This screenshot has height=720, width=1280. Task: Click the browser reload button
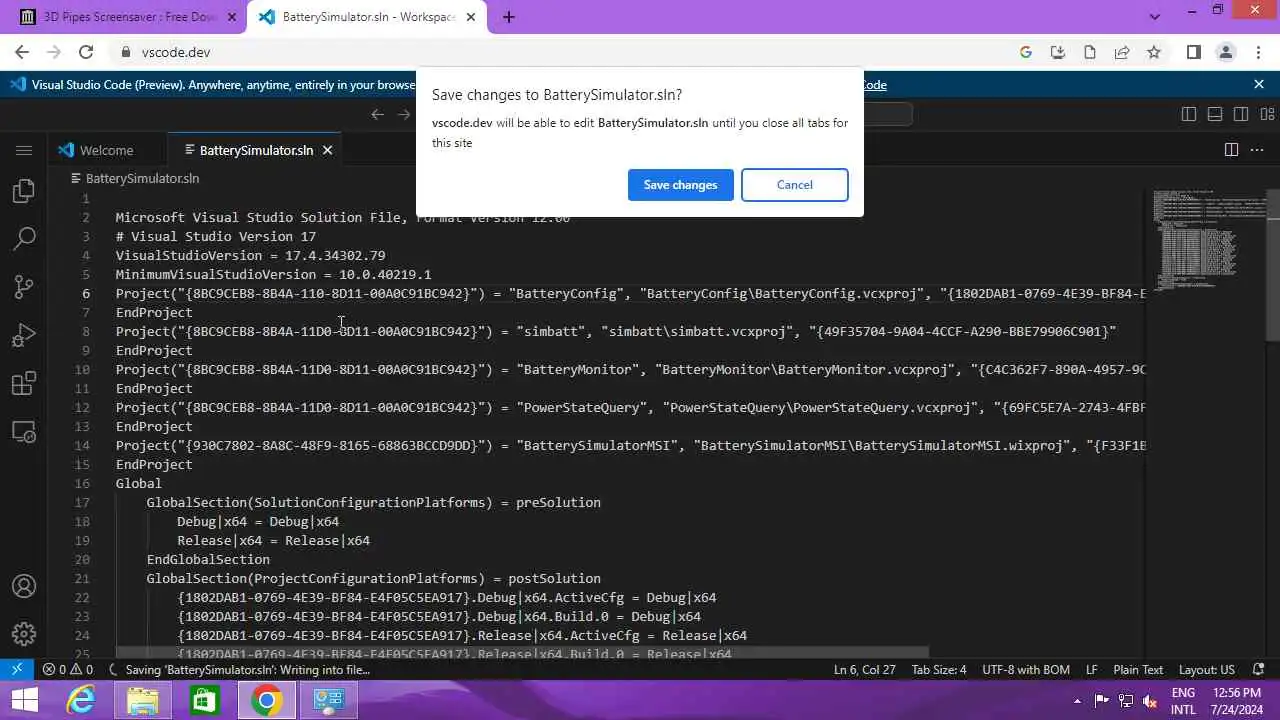pyautogui.click(x=86, y=52)
